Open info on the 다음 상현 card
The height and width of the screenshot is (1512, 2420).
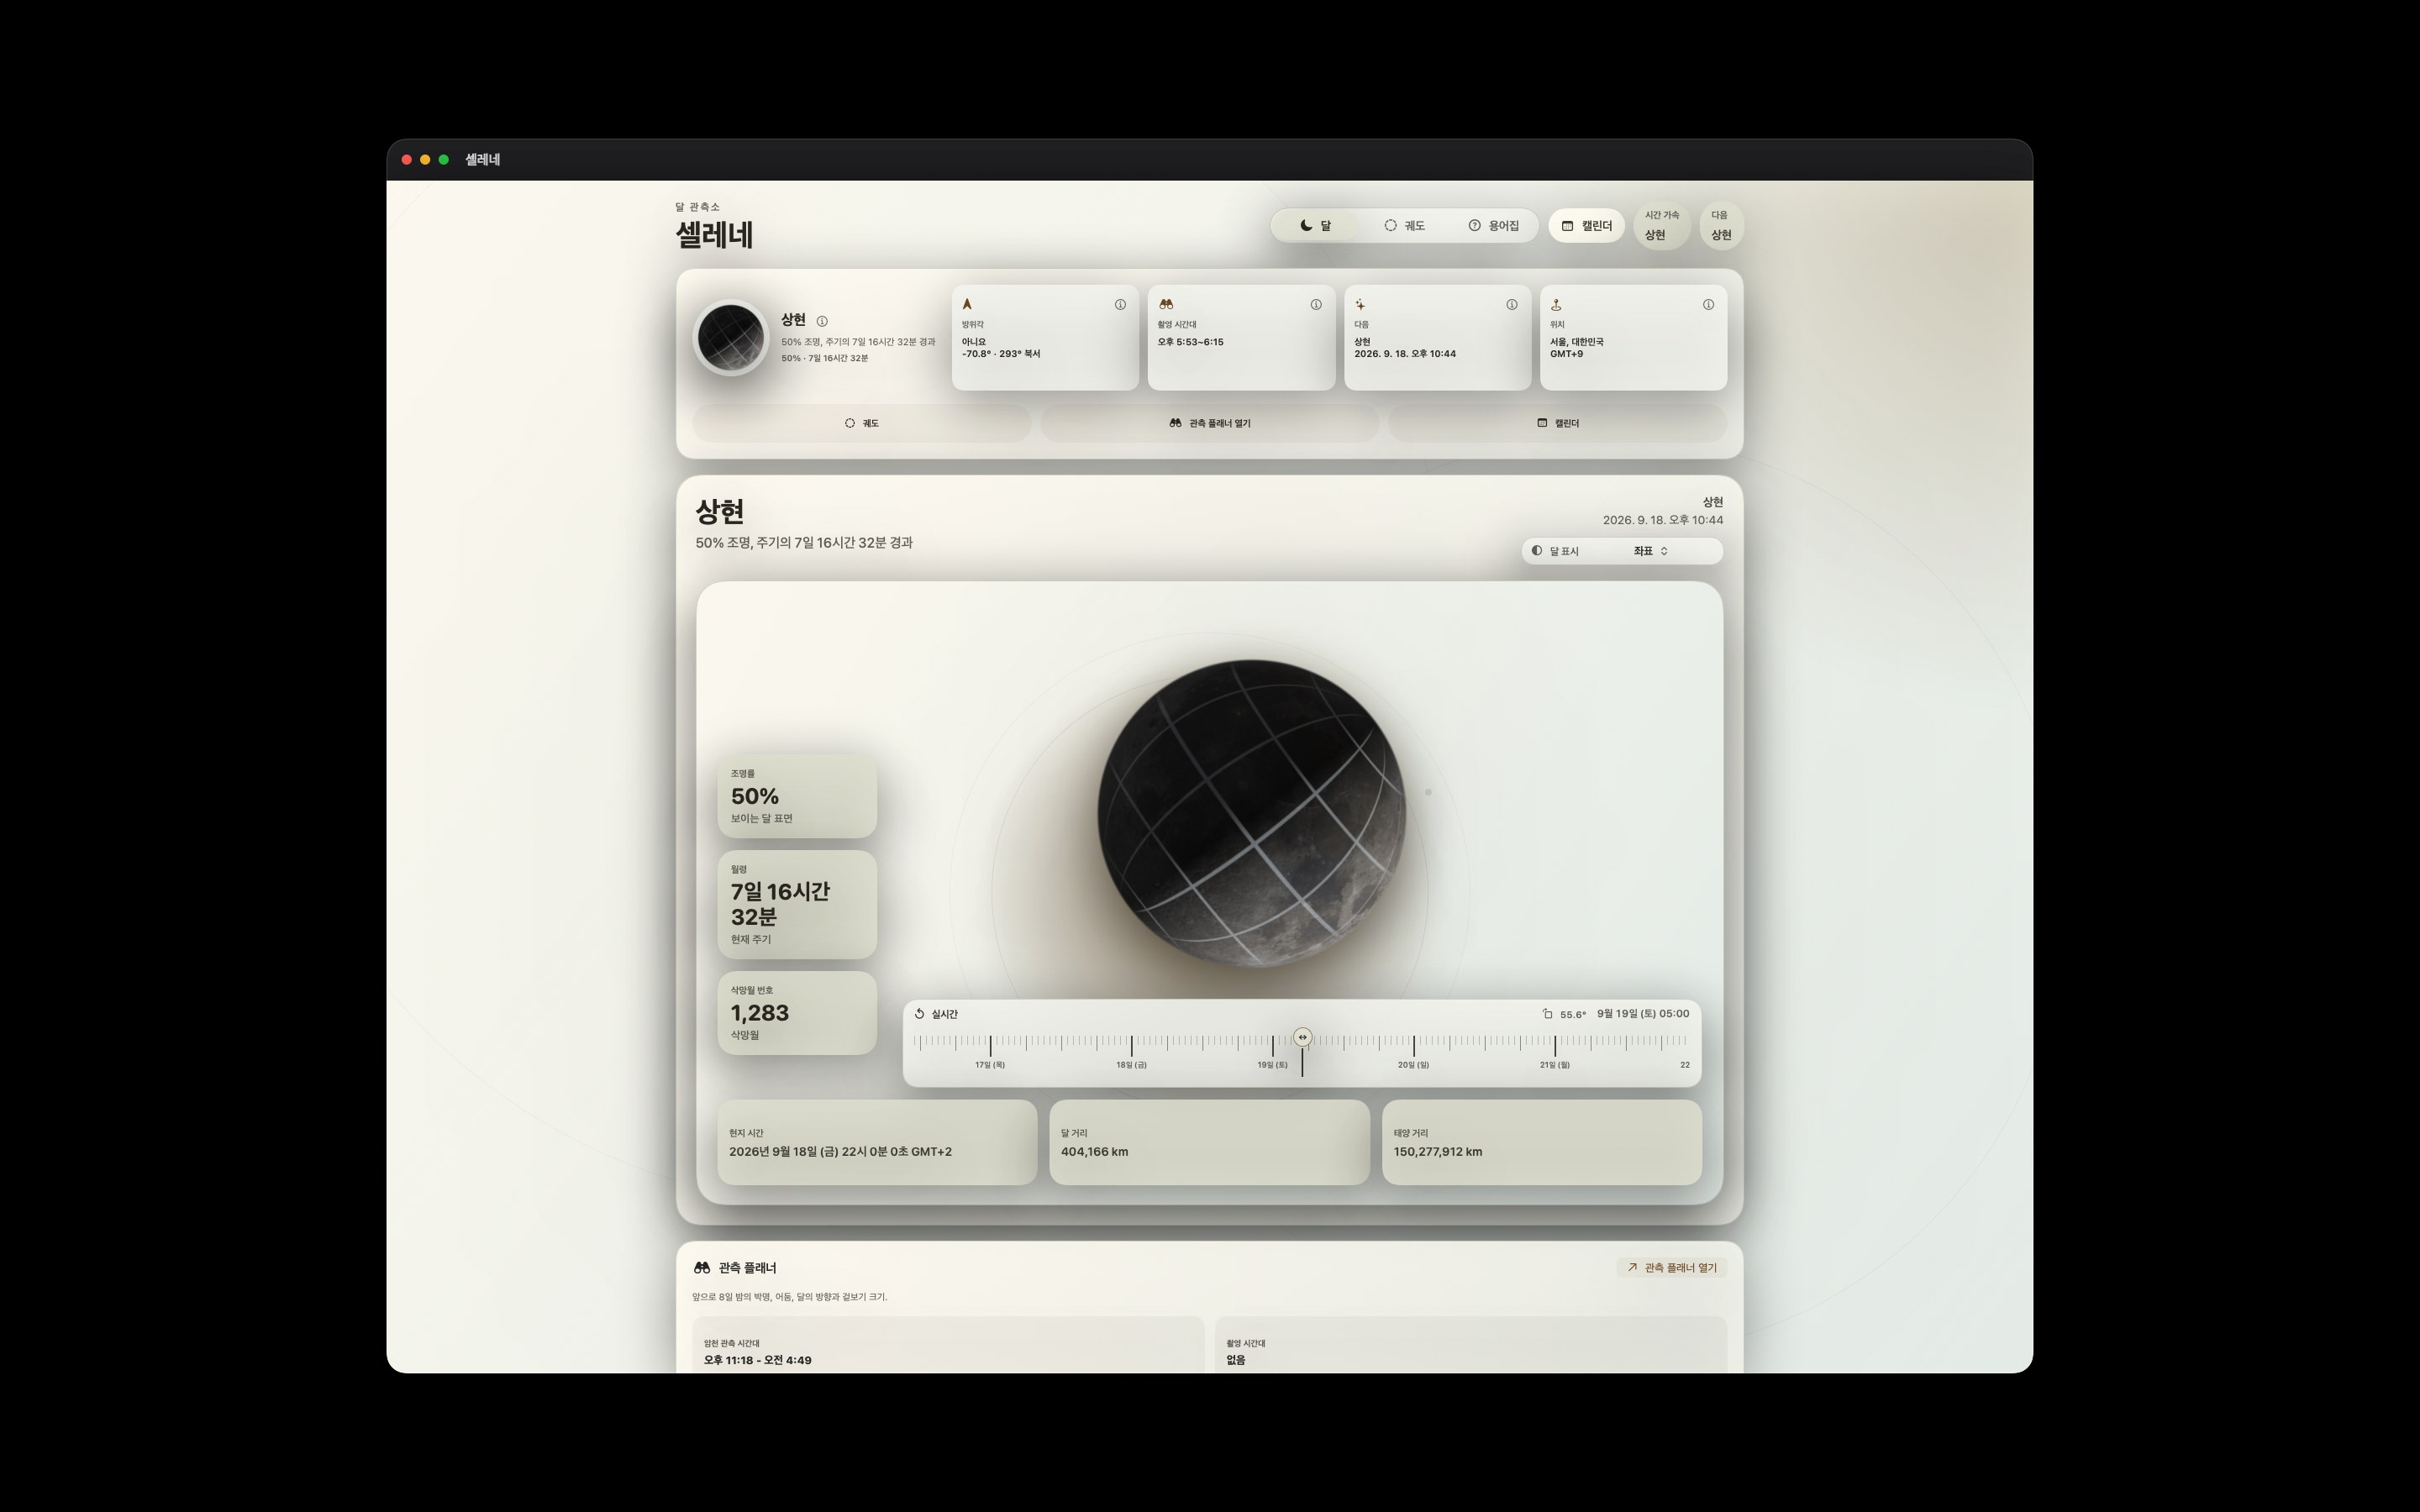[x=1512, y=305]
